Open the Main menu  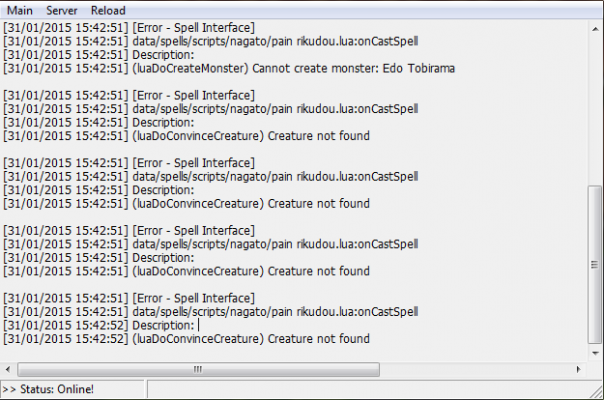tap(20, 10)
